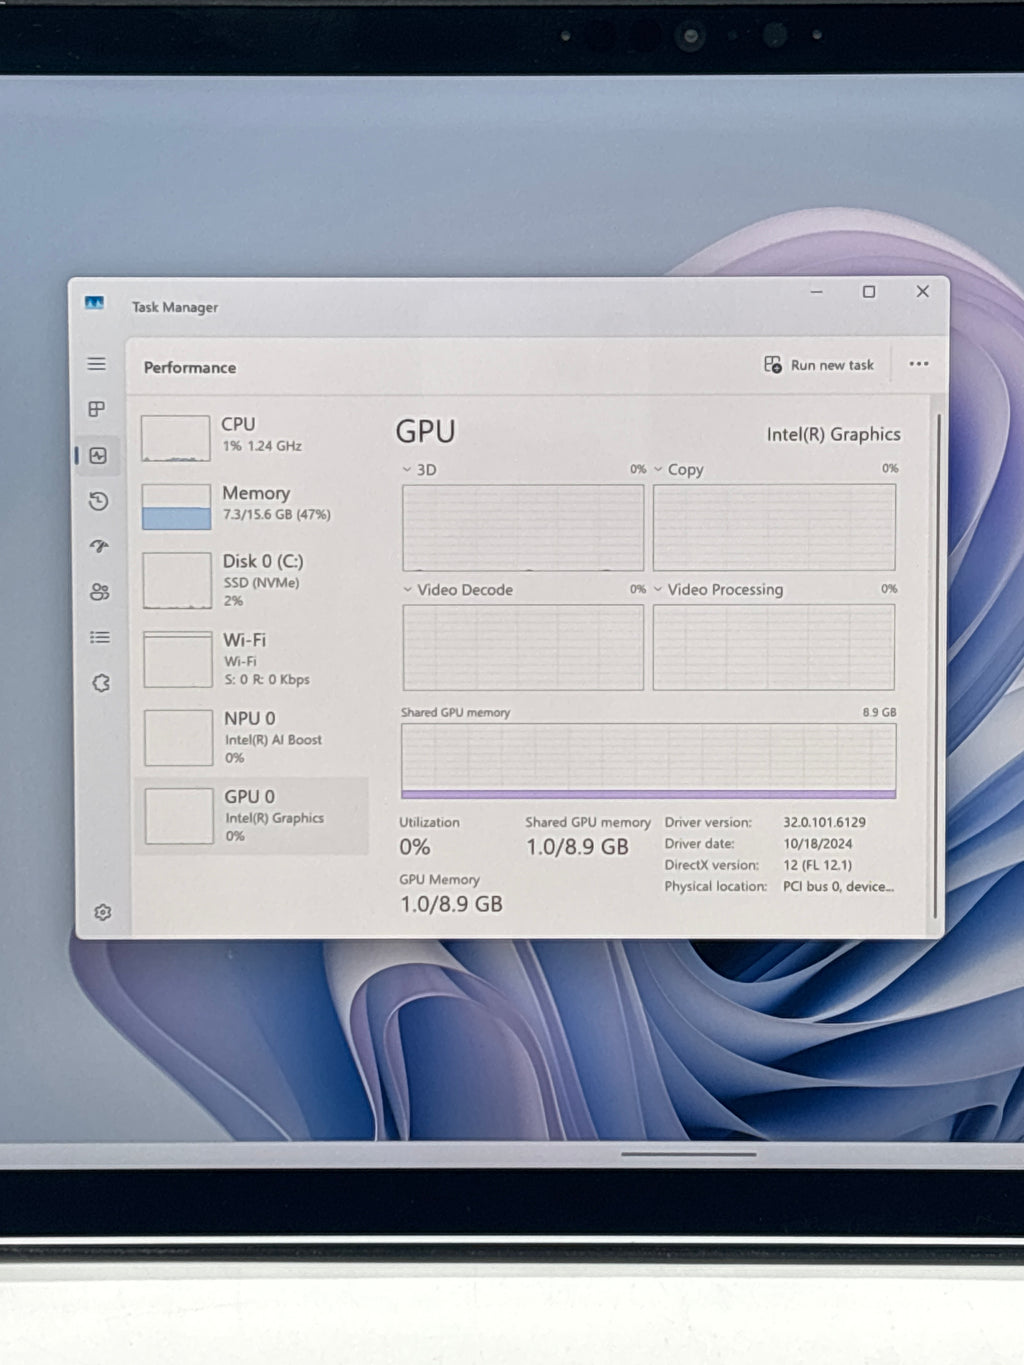The image size is (1024, 1365).
Task: Select GPU 0 Intel Graphics entry
Action: (x=252, y=816)
